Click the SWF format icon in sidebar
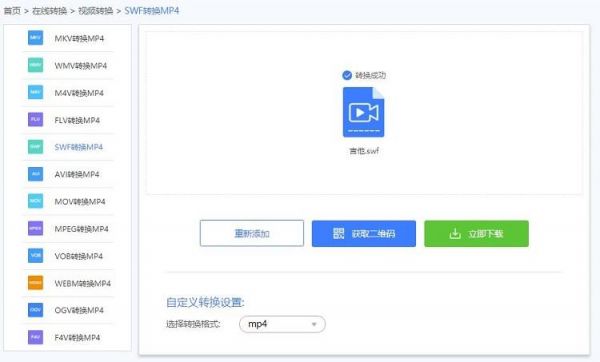 35,147
